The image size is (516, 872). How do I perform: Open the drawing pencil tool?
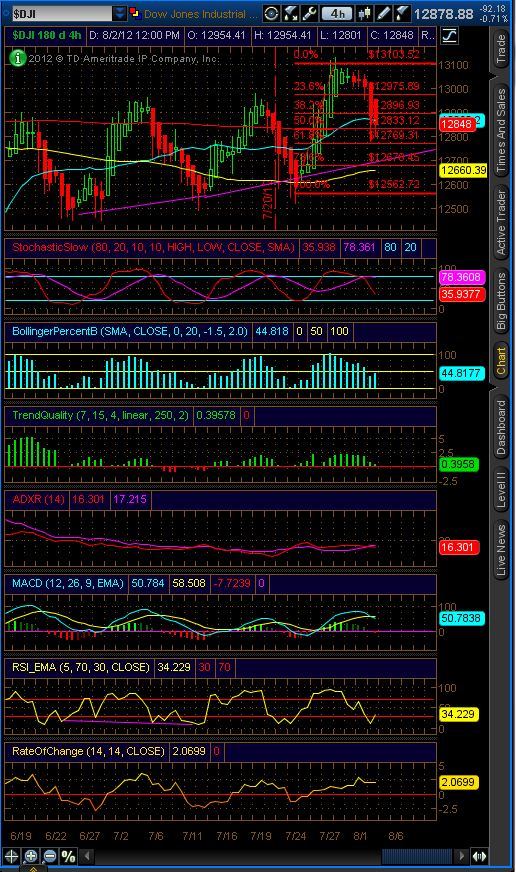tap(384, 13)
